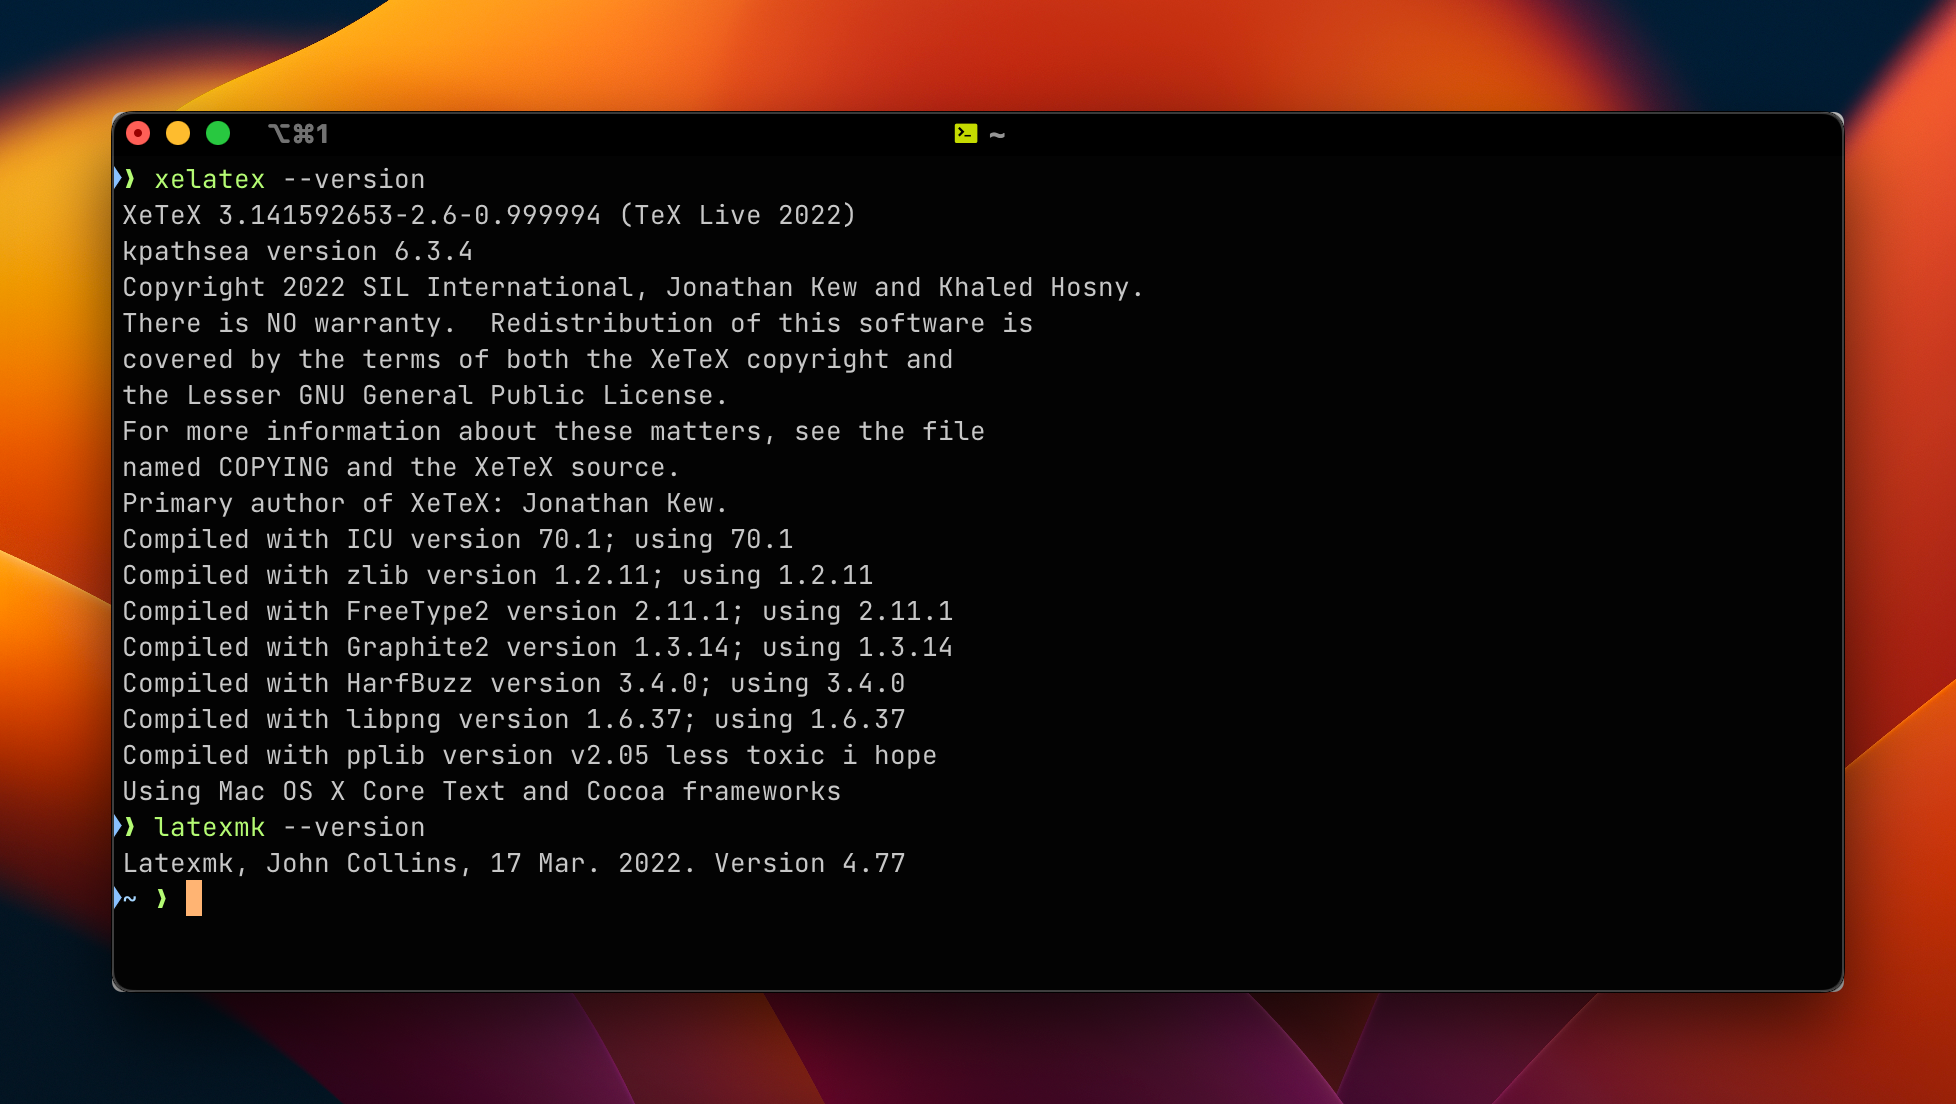
Task: Select the latexmk command text
Action: (210, 827)
